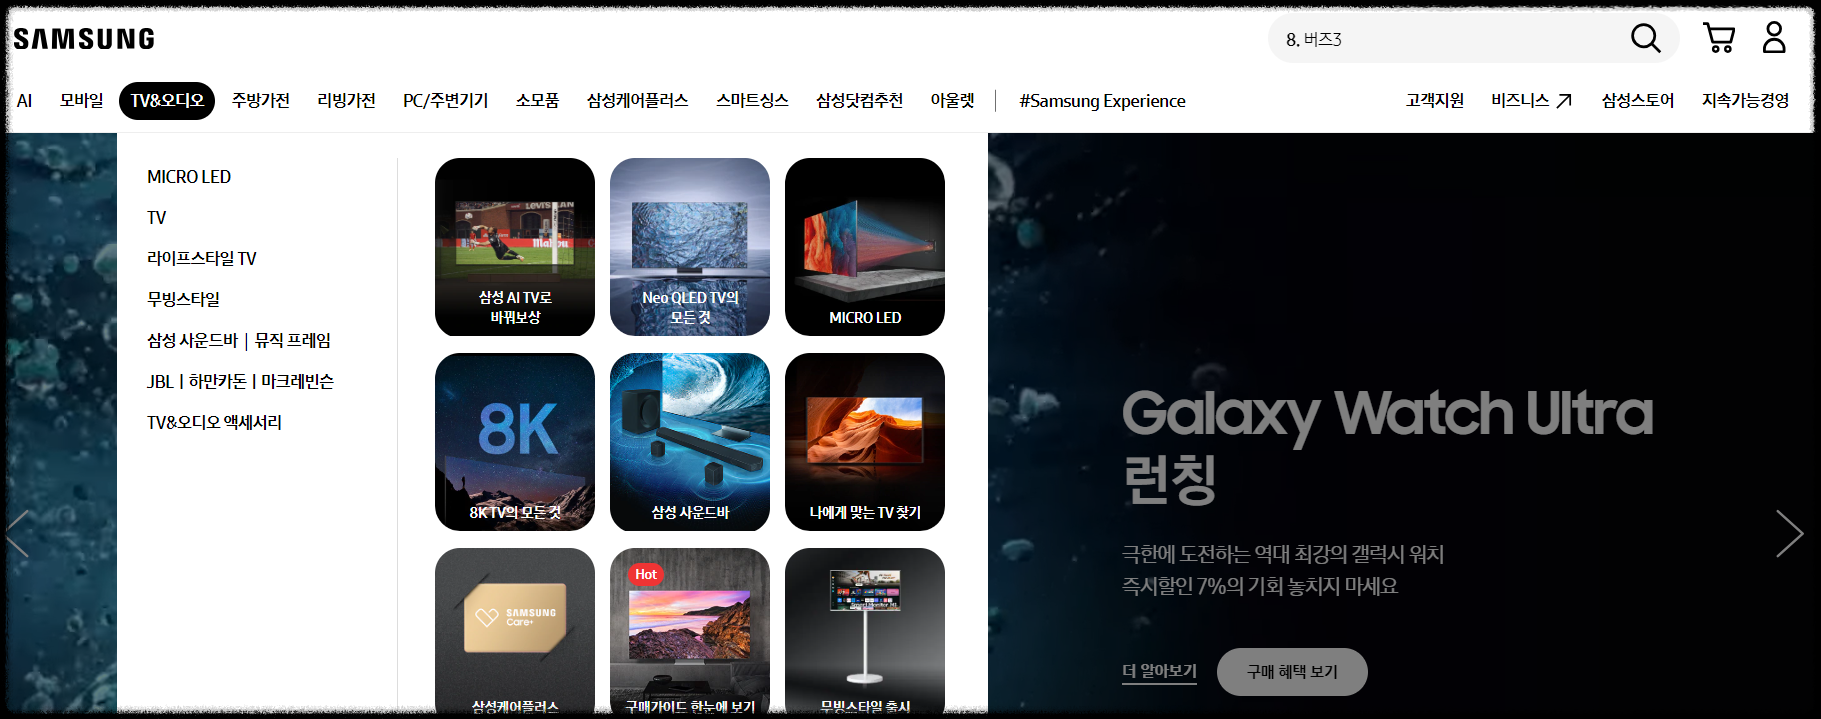Open the 리빙가전 menu

pos(346,101)
